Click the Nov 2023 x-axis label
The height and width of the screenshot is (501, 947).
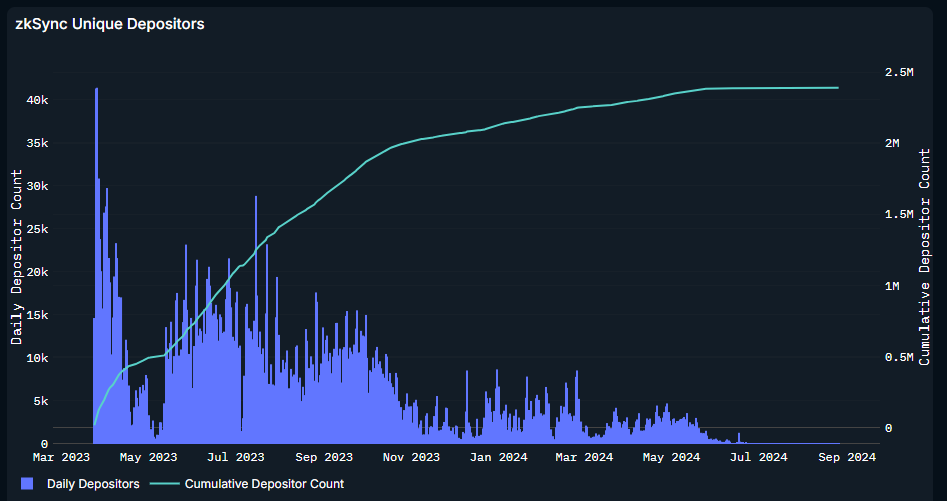411,458
